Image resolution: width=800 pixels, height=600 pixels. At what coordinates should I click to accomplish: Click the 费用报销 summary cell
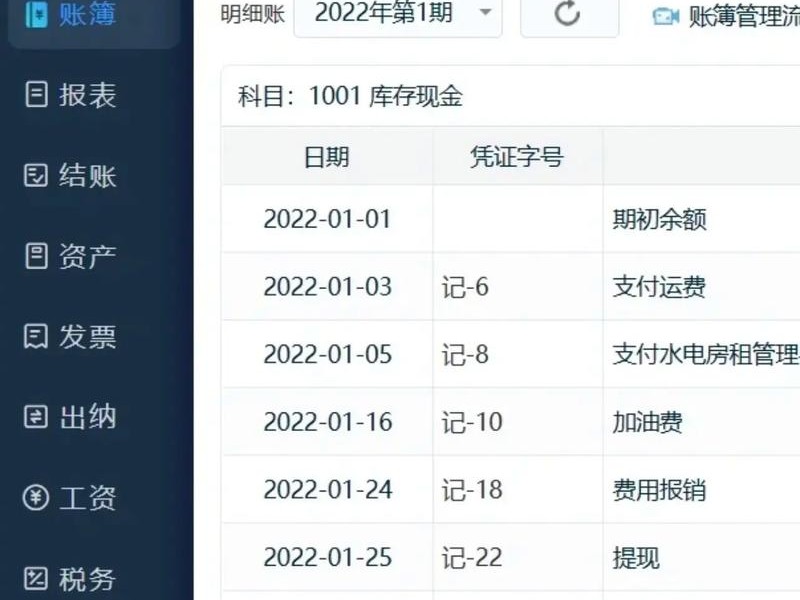pos(659,490)
